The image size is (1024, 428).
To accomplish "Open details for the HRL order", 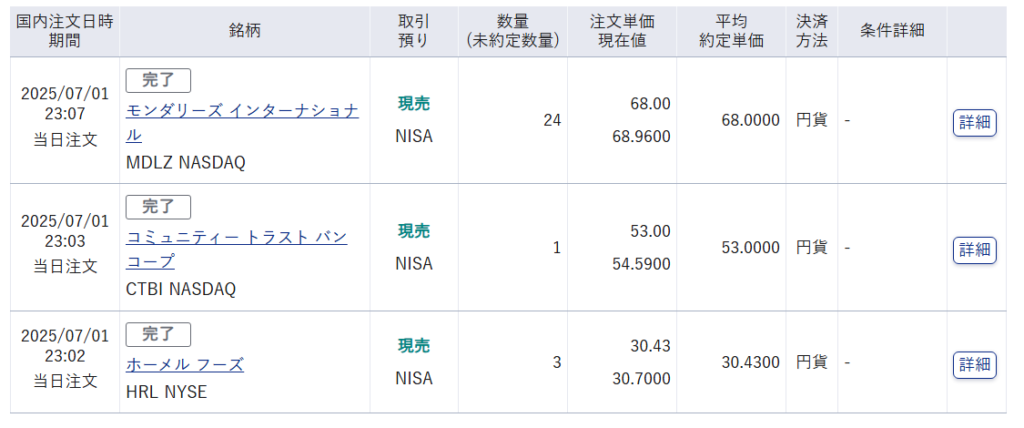I will click(x=974, y=365).
